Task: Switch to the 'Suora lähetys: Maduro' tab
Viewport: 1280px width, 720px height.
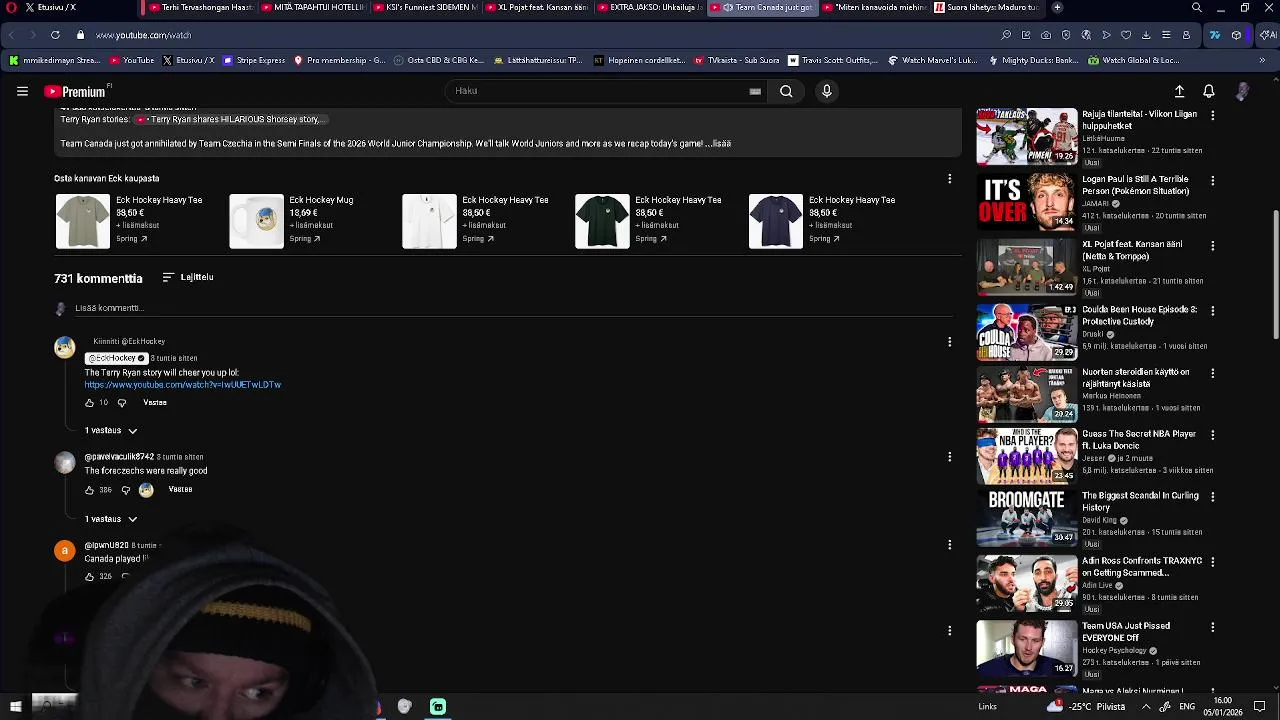Action: [986, 7]
